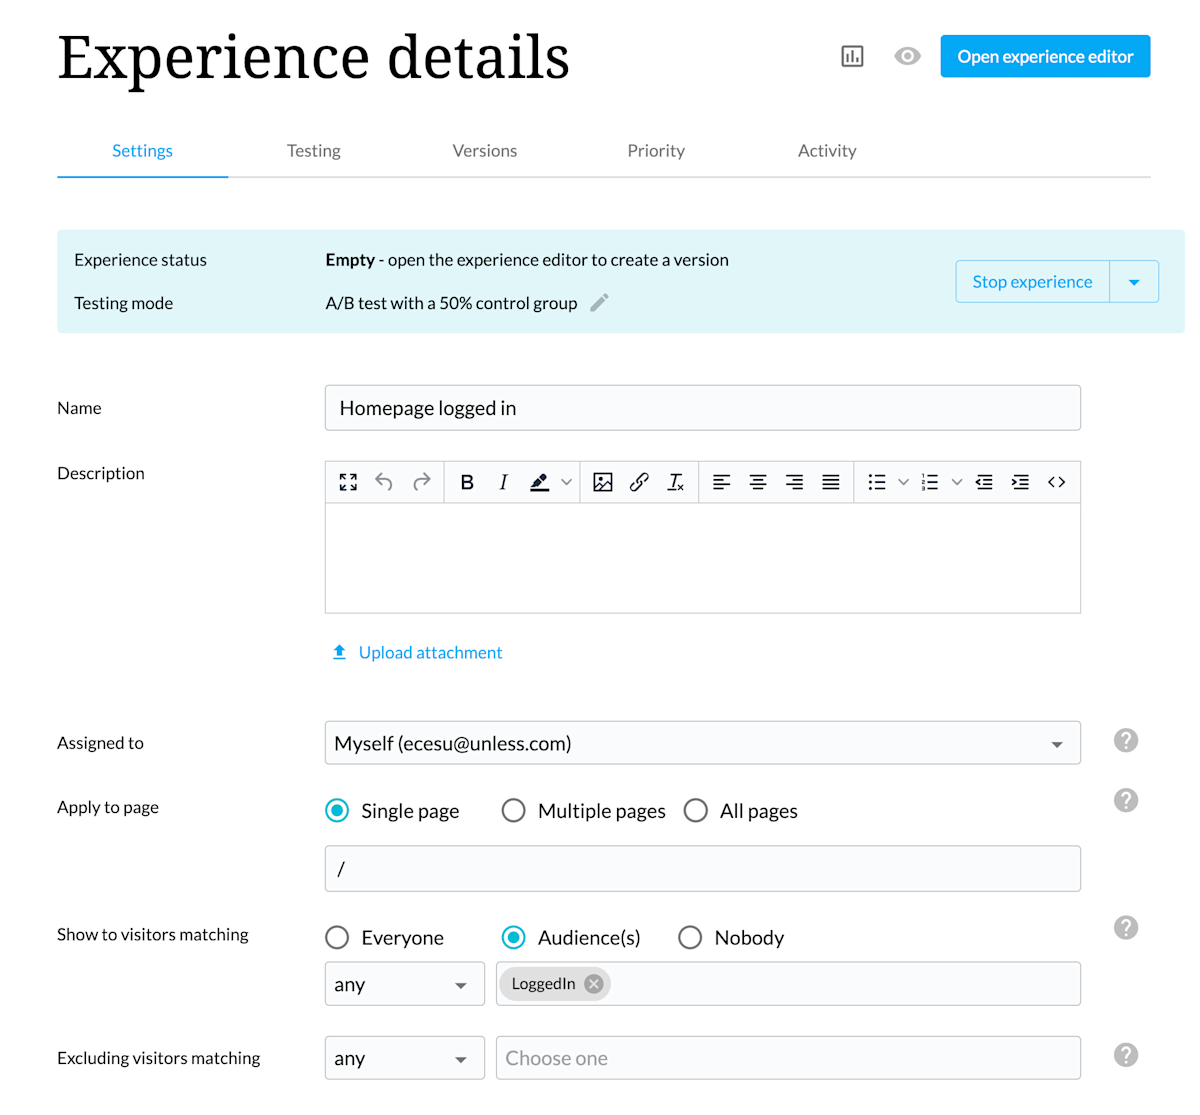
Task: Open the excluding visitors any/all dropdown
Action: click(x=404, y=1057)
